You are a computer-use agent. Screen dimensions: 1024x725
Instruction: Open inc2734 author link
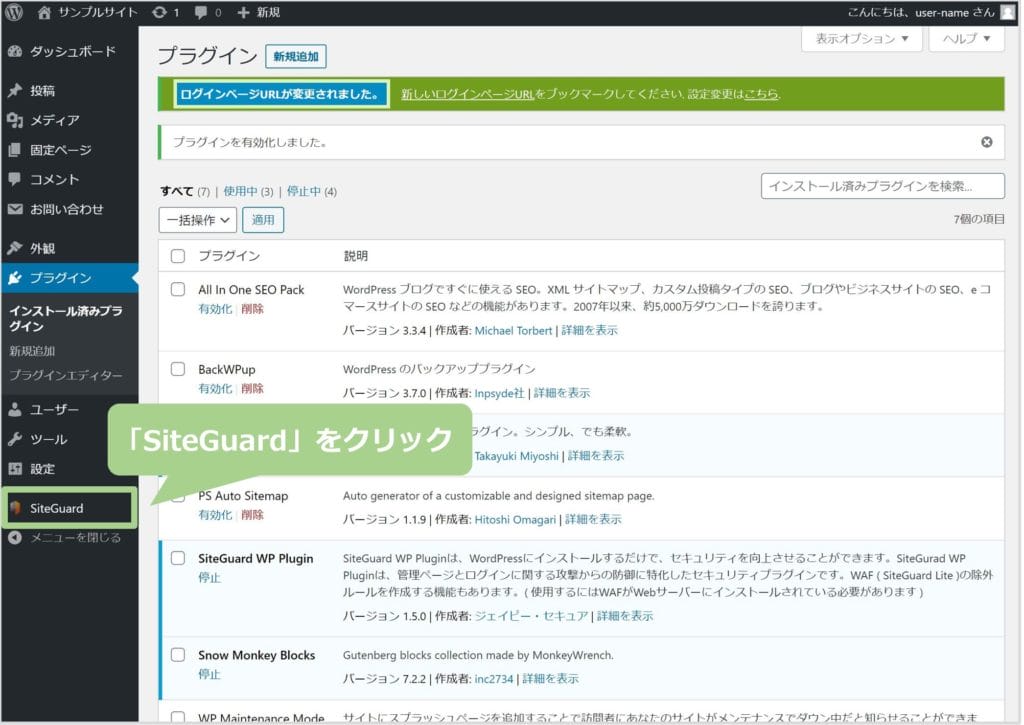point(494,679)
